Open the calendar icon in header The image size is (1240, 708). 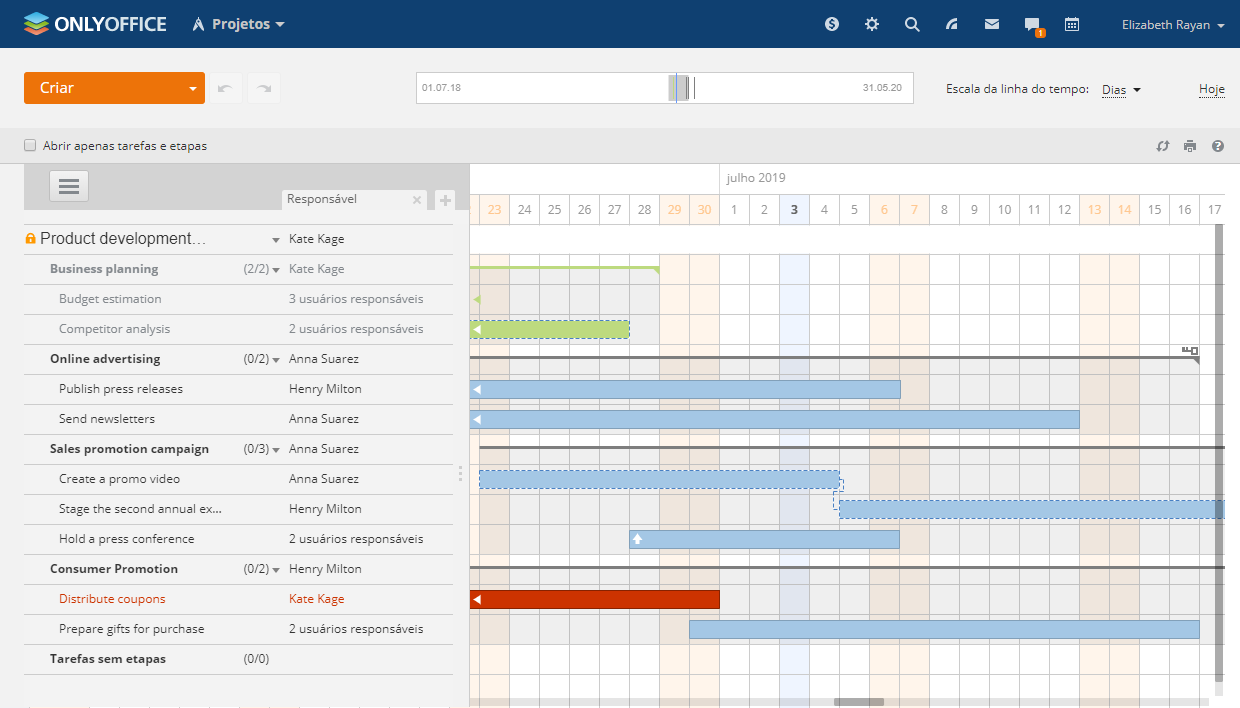pos(1072,24)
